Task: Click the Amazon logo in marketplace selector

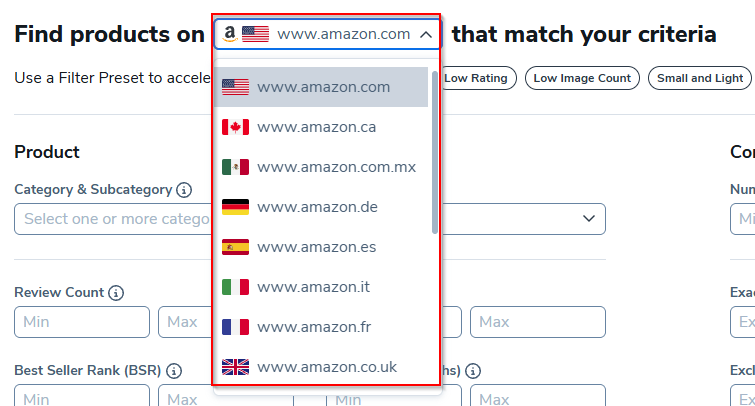Action: (x=229, y=34)
